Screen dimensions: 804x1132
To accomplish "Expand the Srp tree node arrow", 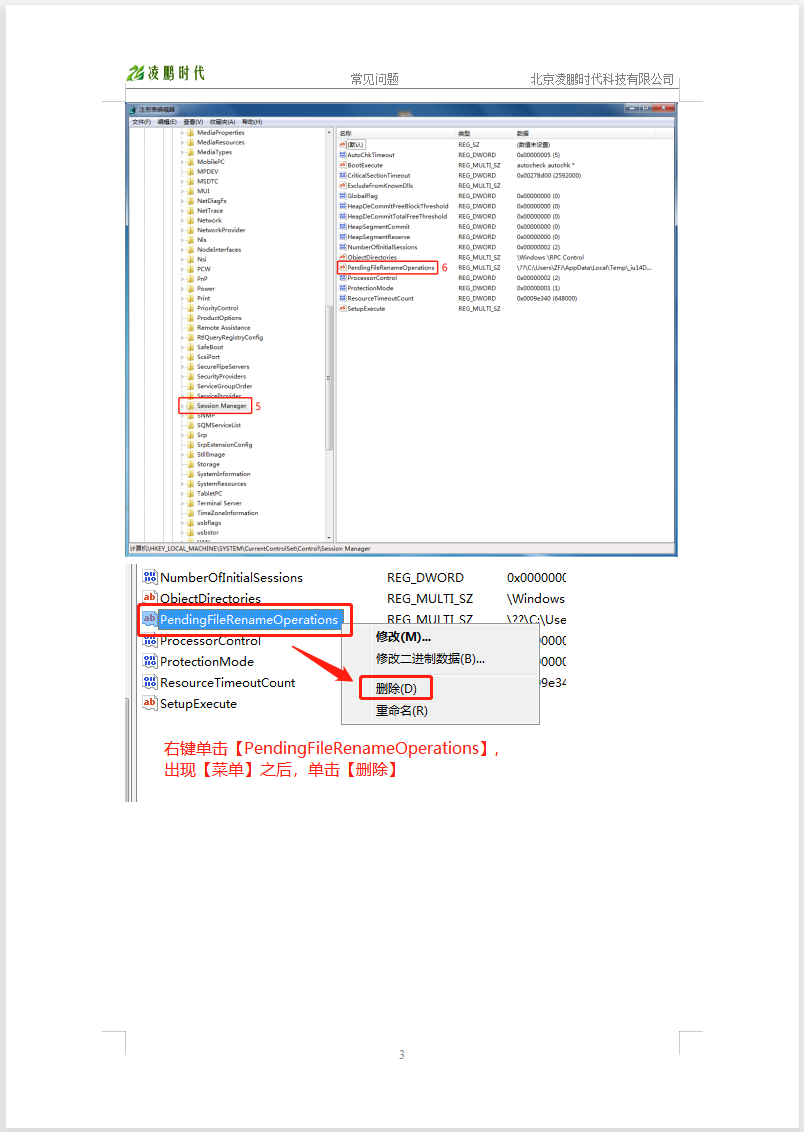I will click(182, 435).
